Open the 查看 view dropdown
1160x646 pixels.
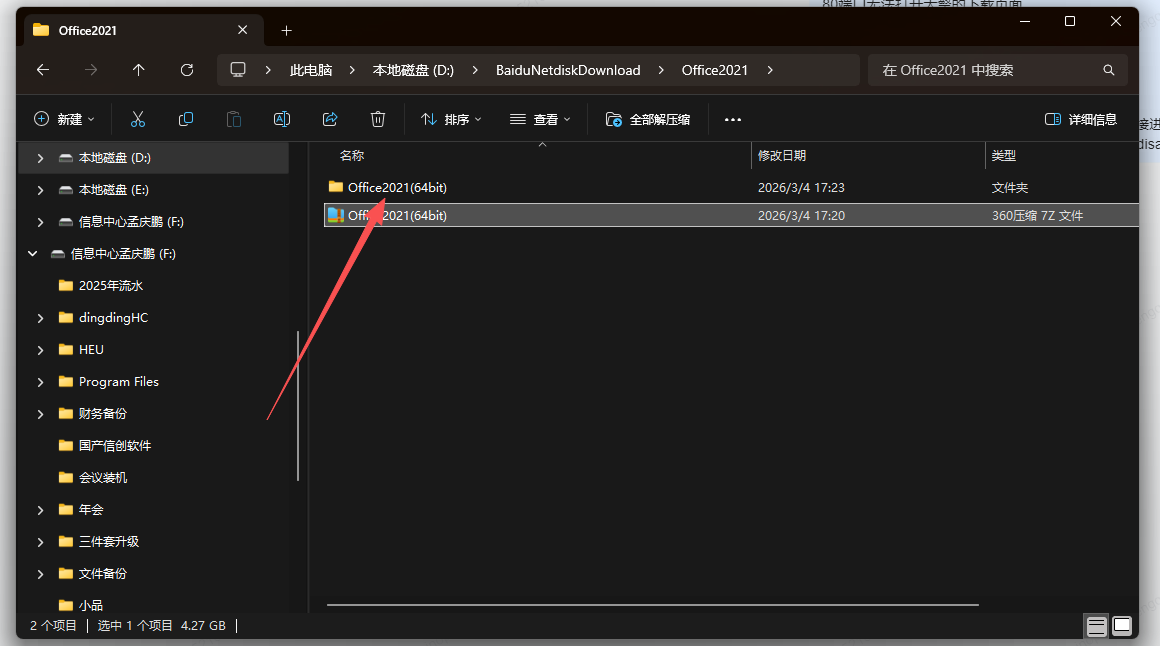coord(540,119)
